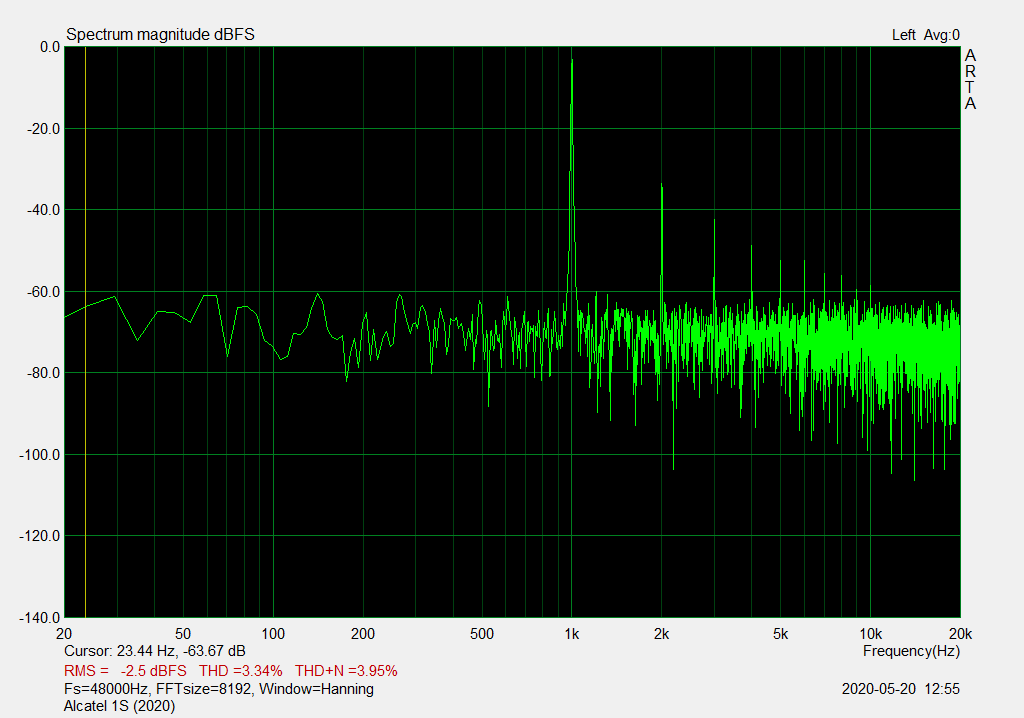The image size is (1024, 718).
Task: Click the '20' frequency axis label
Action: [x=64, y=634]
